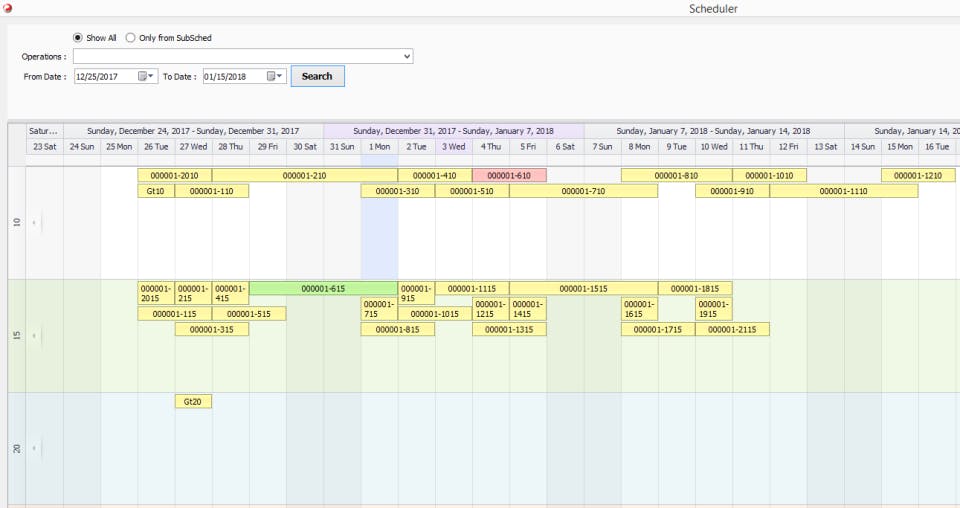Select appointment 000001-510
The image size is (960, 508).
point(472,191)
